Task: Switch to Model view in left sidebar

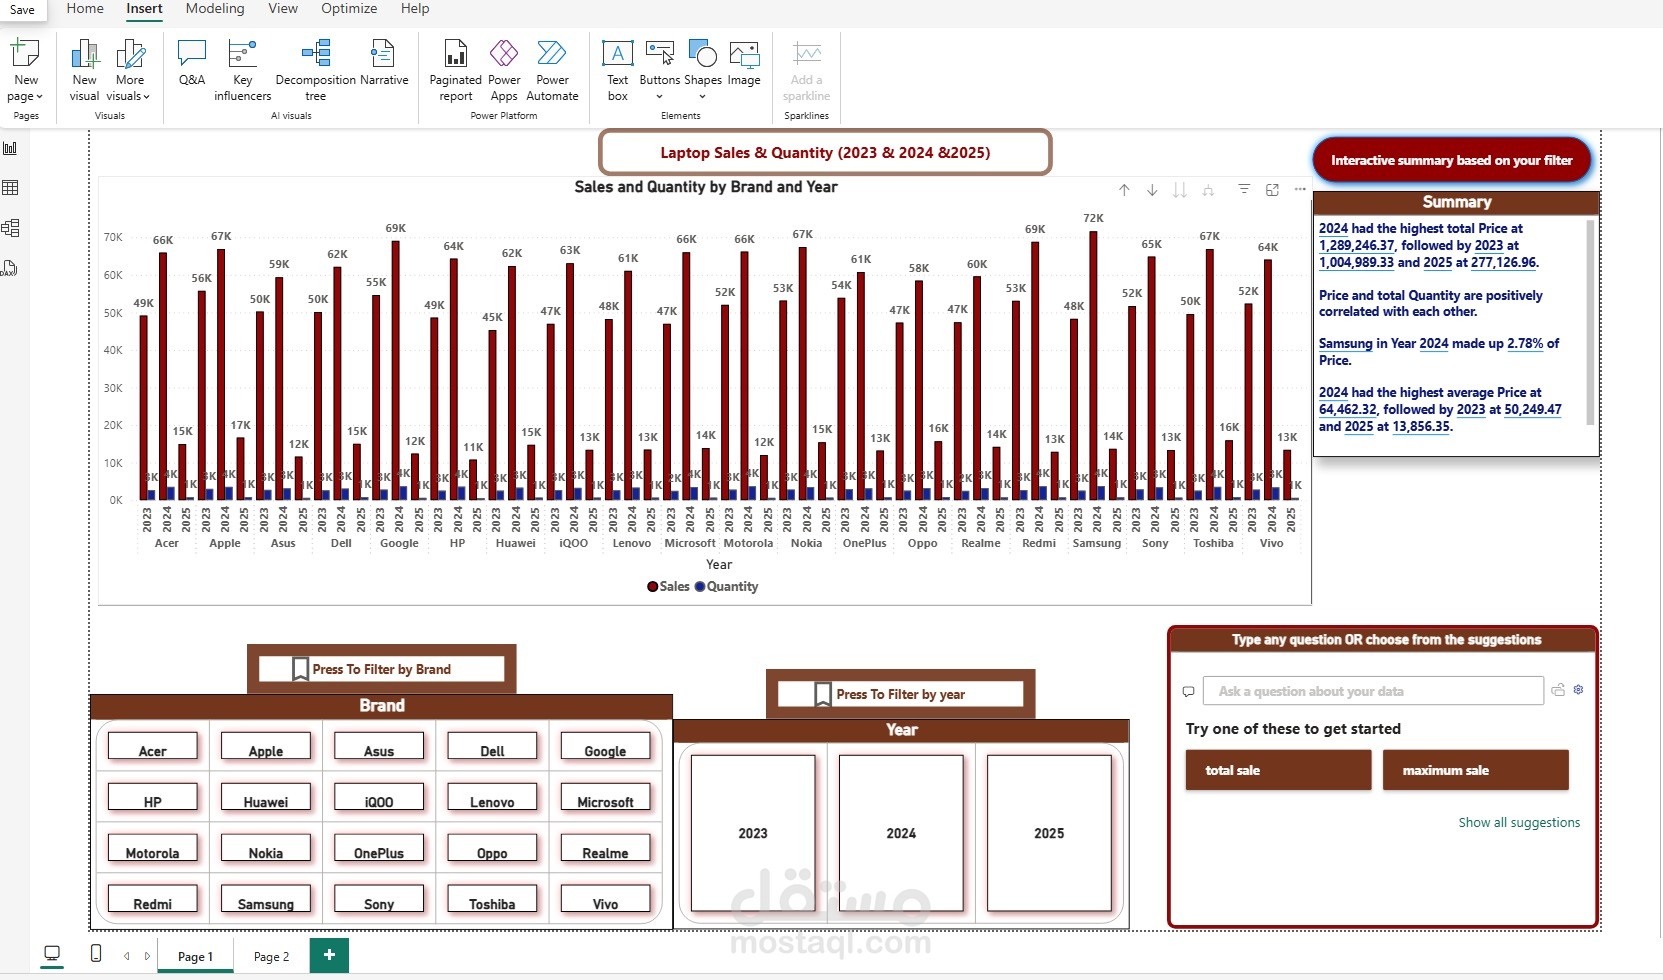Action: click(x=11, y=228)
